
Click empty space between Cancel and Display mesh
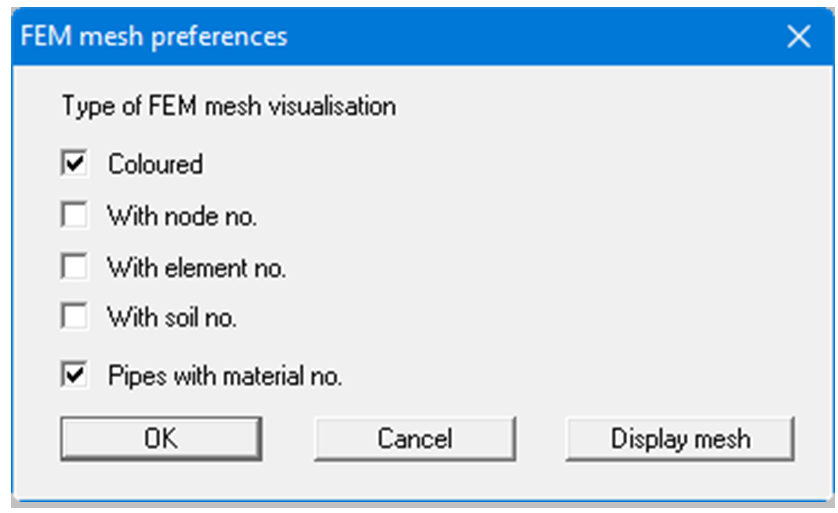click(541, 438)
